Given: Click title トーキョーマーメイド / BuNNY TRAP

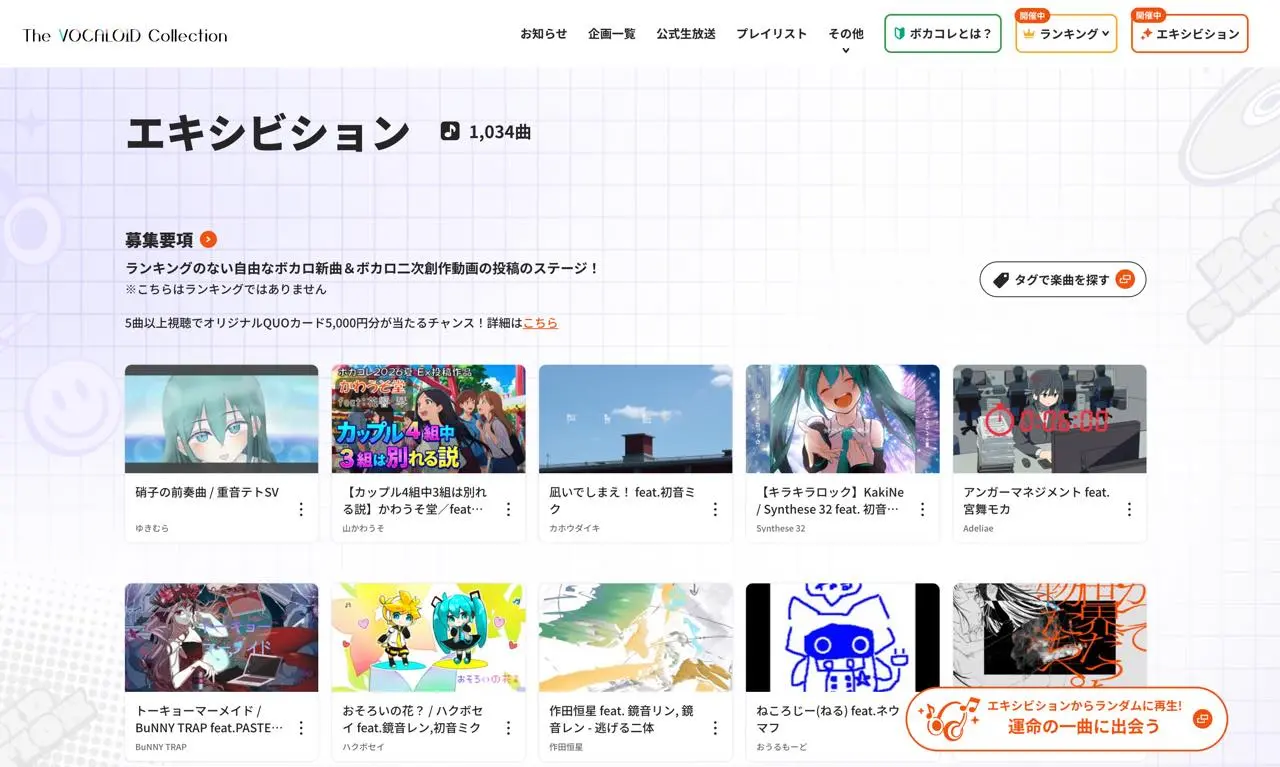Looking at the screenshot, I should [209, 720].
